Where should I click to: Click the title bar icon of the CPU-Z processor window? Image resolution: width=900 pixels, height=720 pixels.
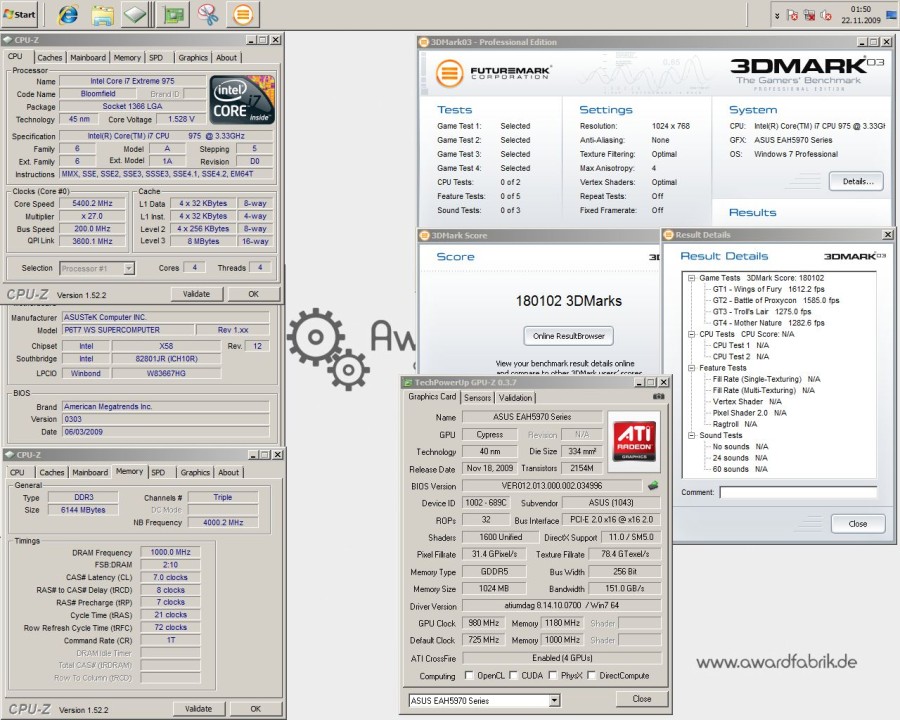[7, 40]
